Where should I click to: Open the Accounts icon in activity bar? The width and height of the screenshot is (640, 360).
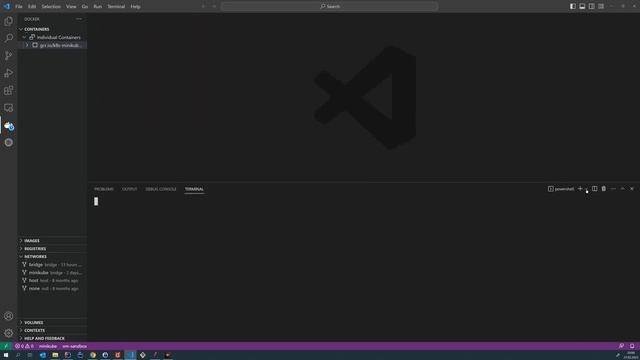pos(9,316)
